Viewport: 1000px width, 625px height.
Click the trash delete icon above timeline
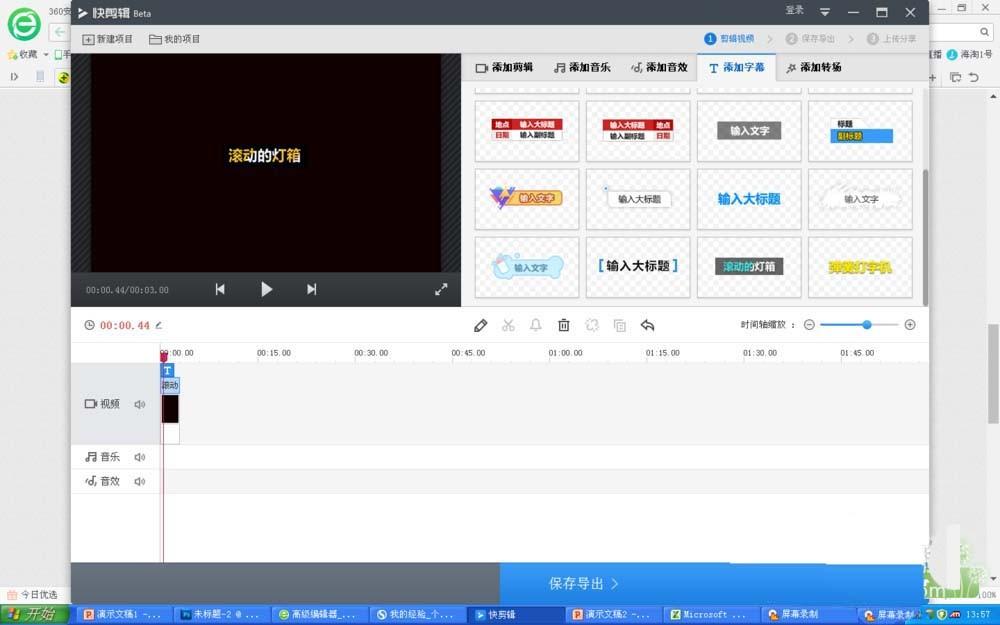[x=563, y=325]
